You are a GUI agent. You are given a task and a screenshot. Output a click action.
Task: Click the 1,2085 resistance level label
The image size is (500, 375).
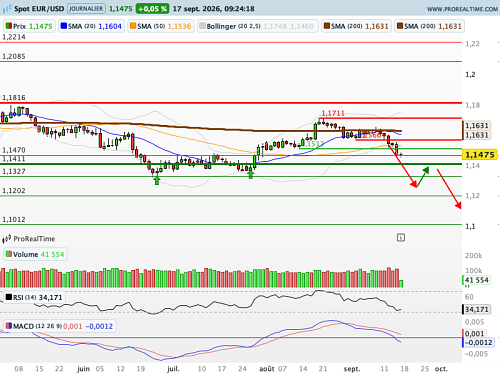14,56
